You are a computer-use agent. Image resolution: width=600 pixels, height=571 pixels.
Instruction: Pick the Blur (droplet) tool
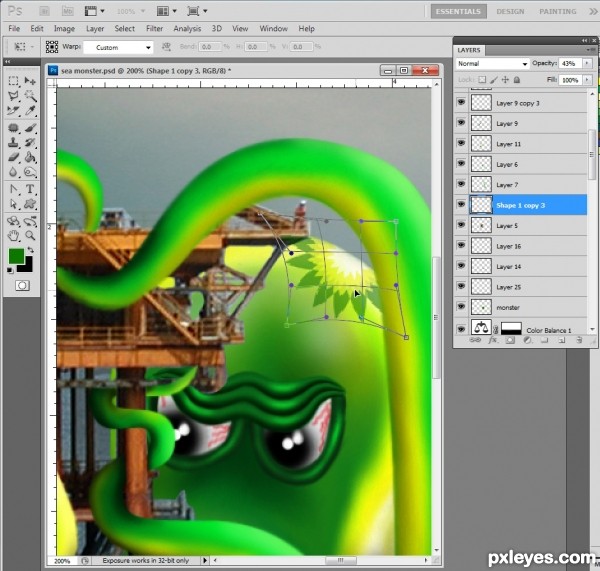pyautogui.click(x=13, y=172)
